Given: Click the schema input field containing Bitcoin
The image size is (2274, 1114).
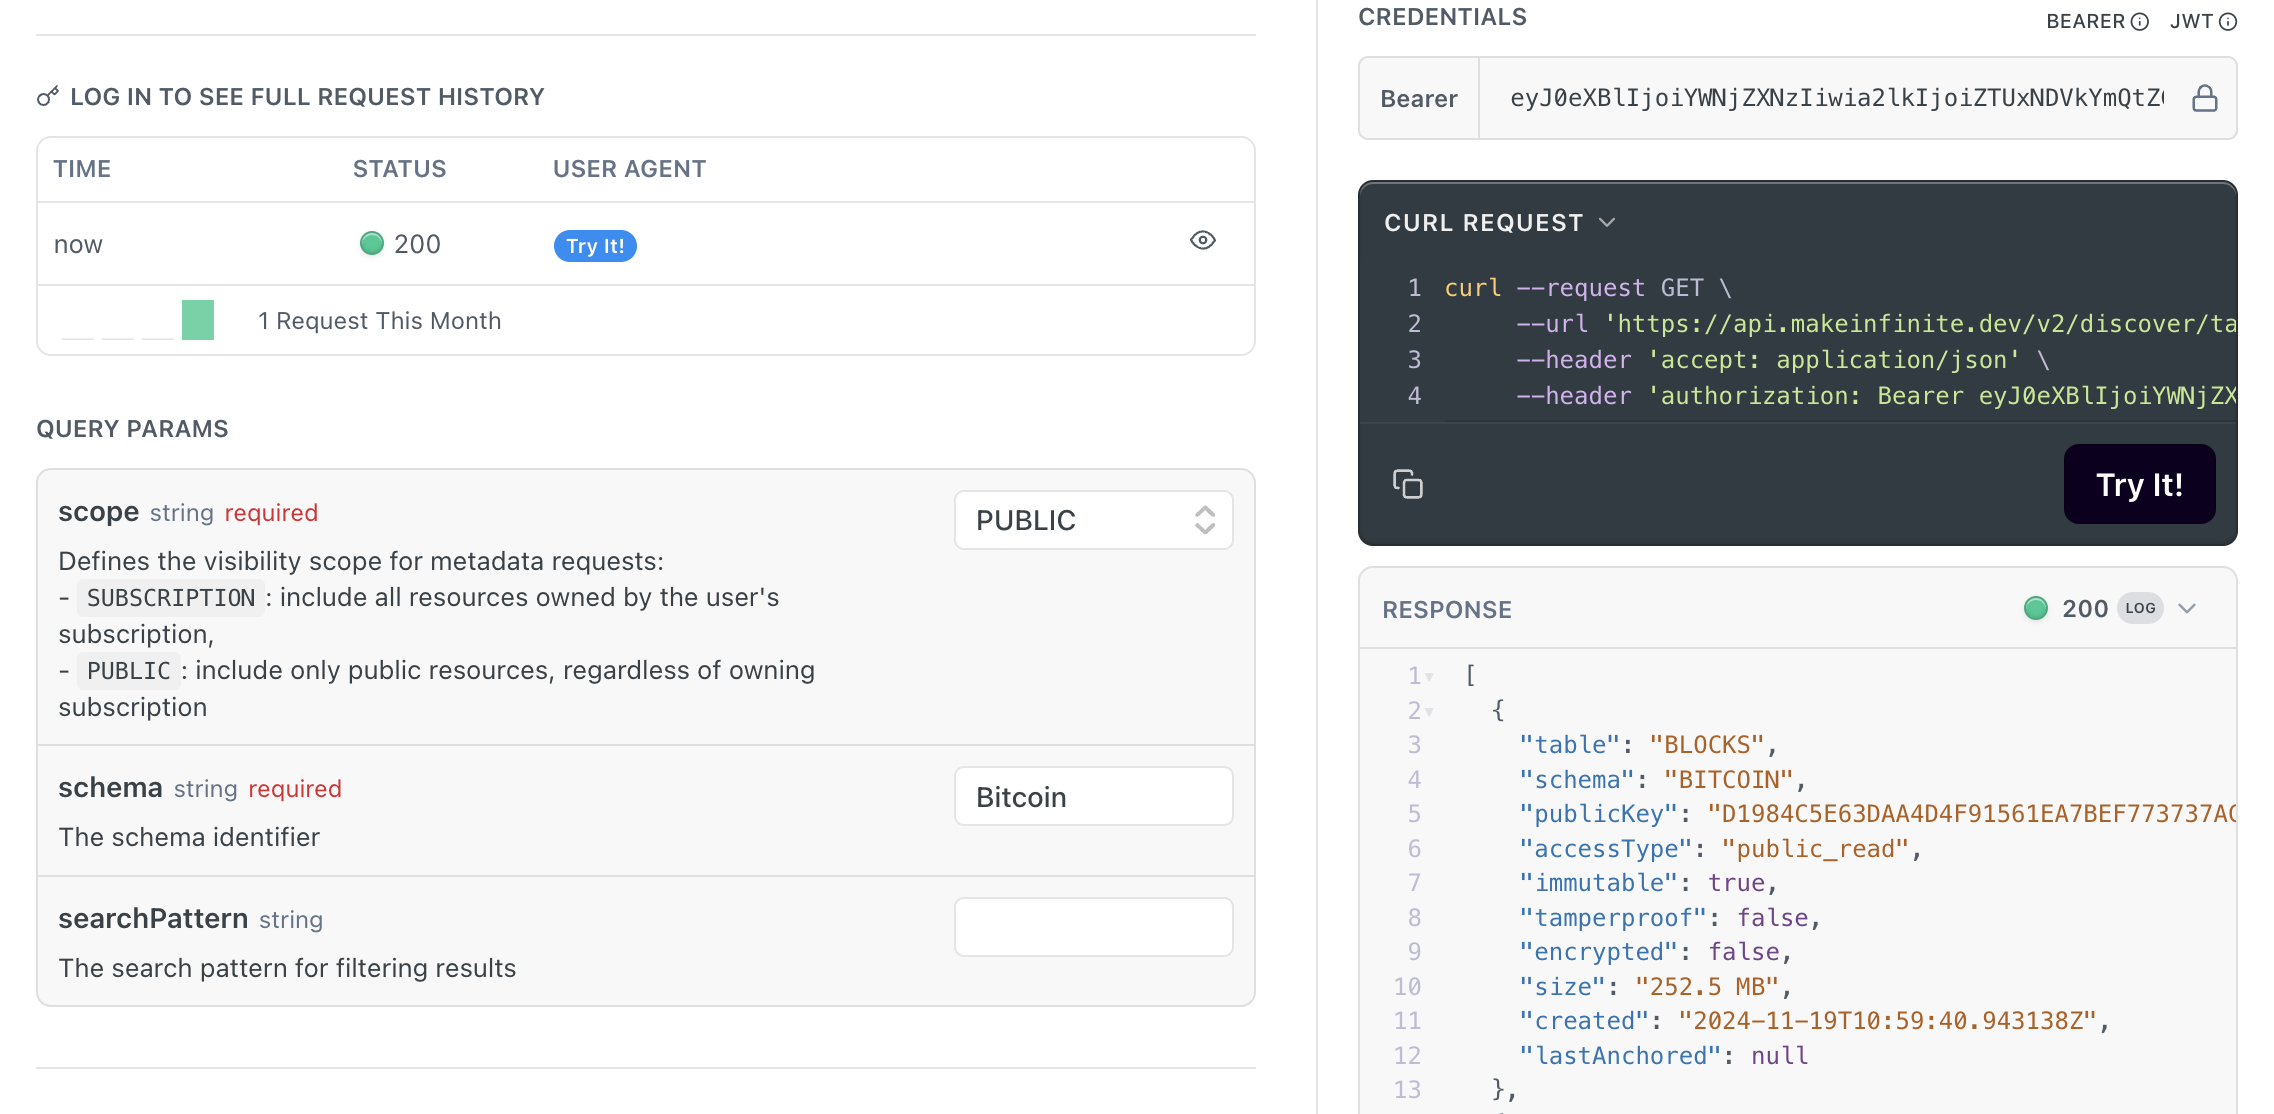Looking at the screenshot, I should pos(1093,796).
